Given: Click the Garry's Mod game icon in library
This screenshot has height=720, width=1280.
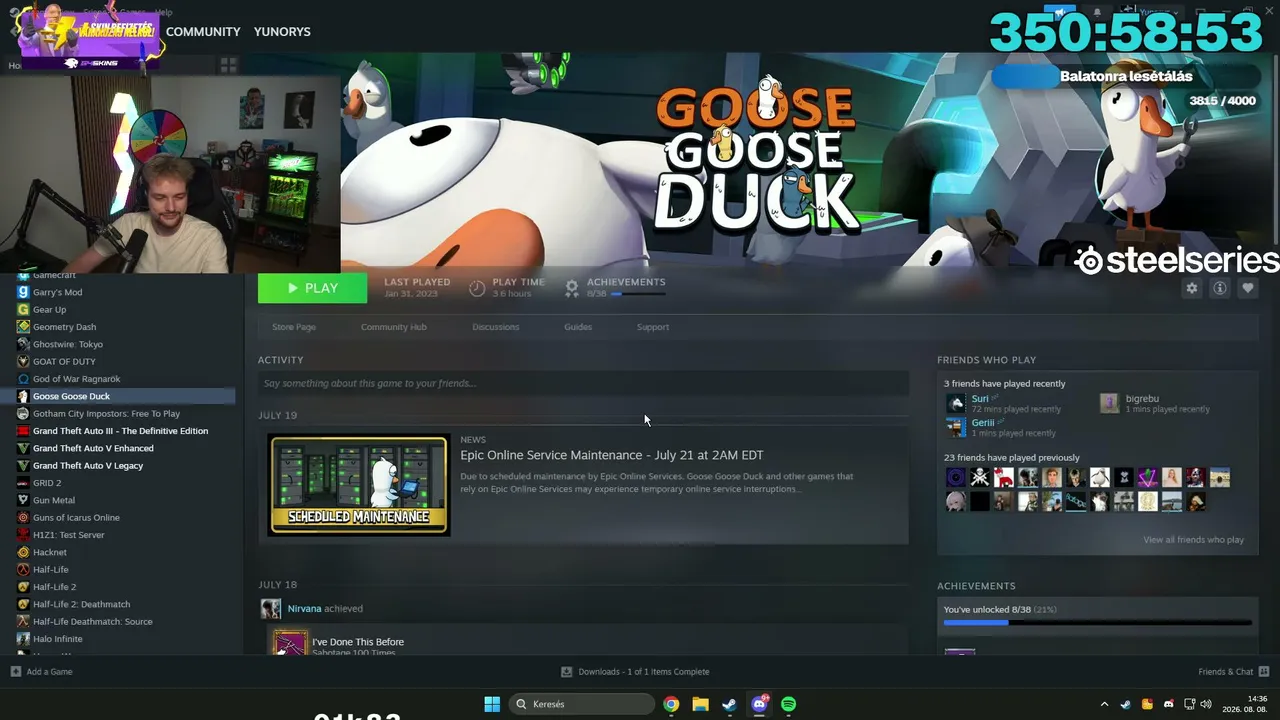Looking at the screenshot, I should [x=23, y=292].
